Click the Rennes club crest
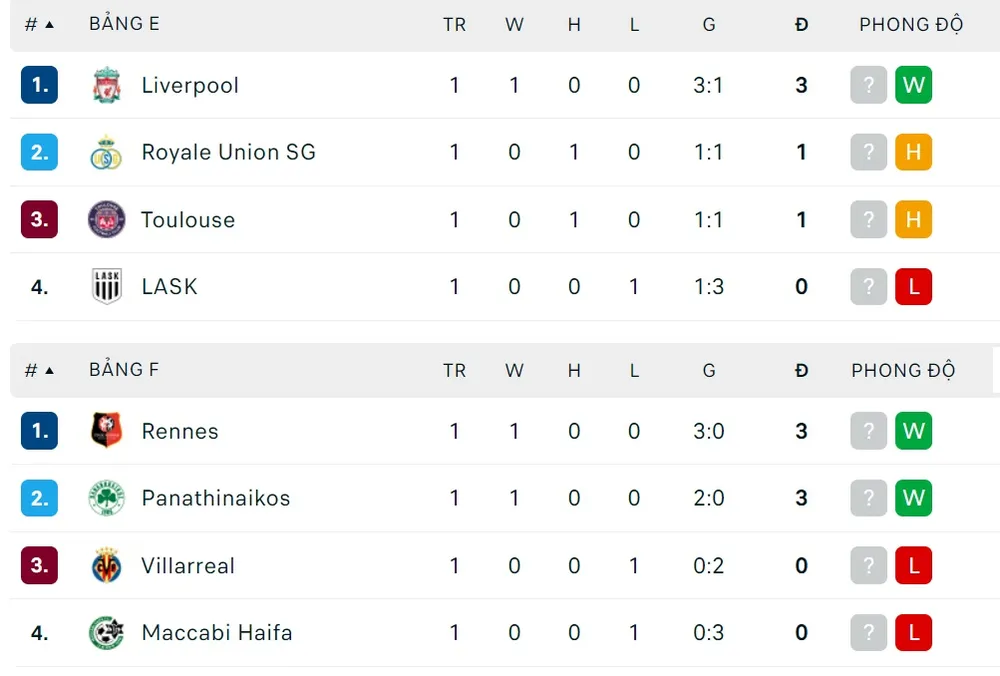The image size is (1000, 676). pyautogui.click(x=106, y=431)
